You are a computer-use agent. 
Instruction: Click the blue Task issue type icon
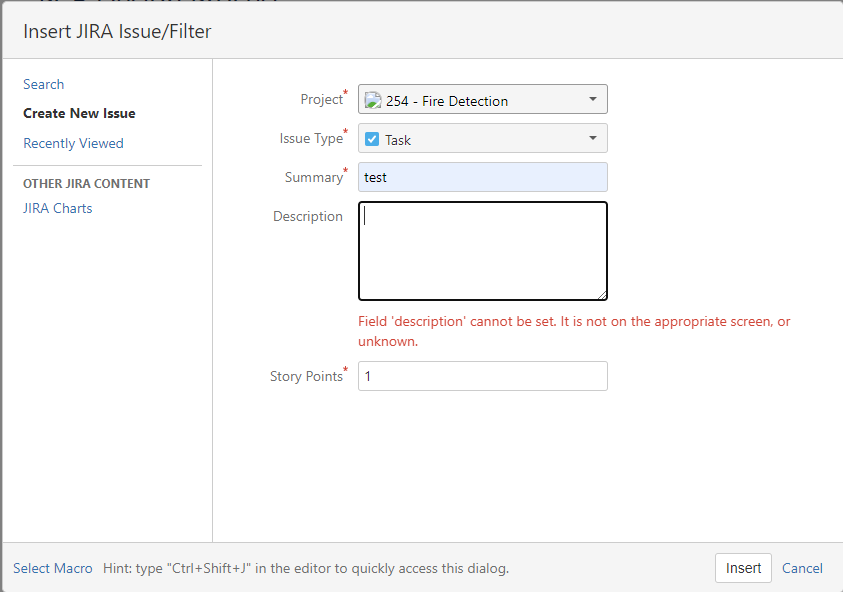pyautogui.click(x=372, y=139)
